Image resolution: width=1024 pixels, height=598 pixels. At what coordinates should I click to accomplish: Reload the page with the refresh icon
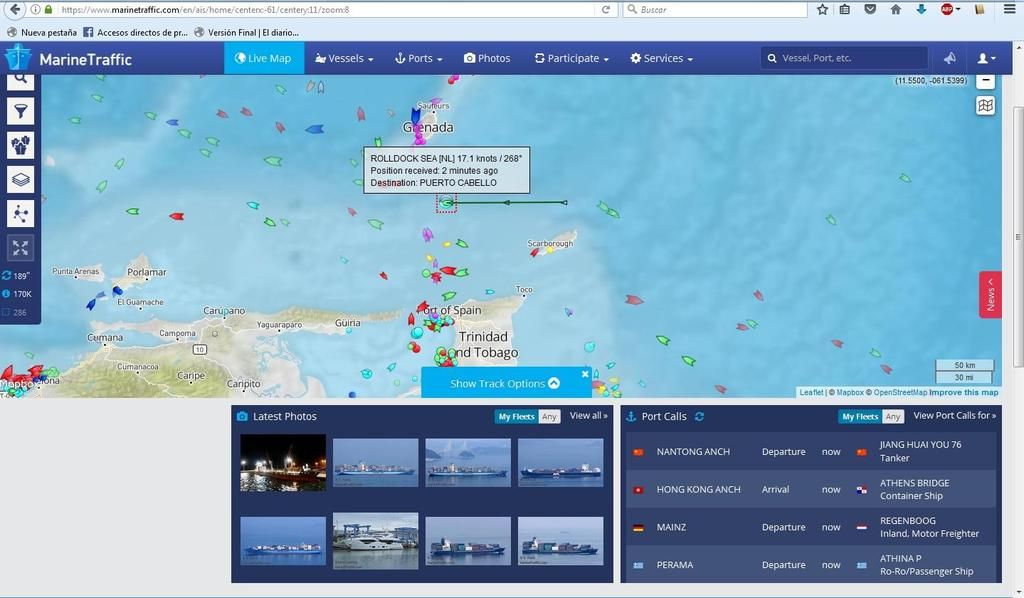[x=606, y=9]
